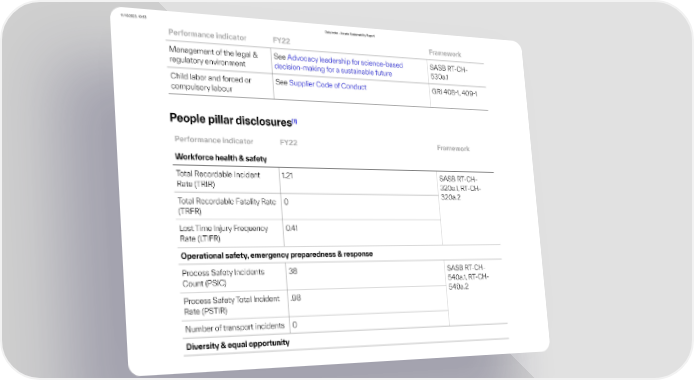Click the Operational safety, emergency preparedness & response header
694x380 pixels.
coord(277,255)
